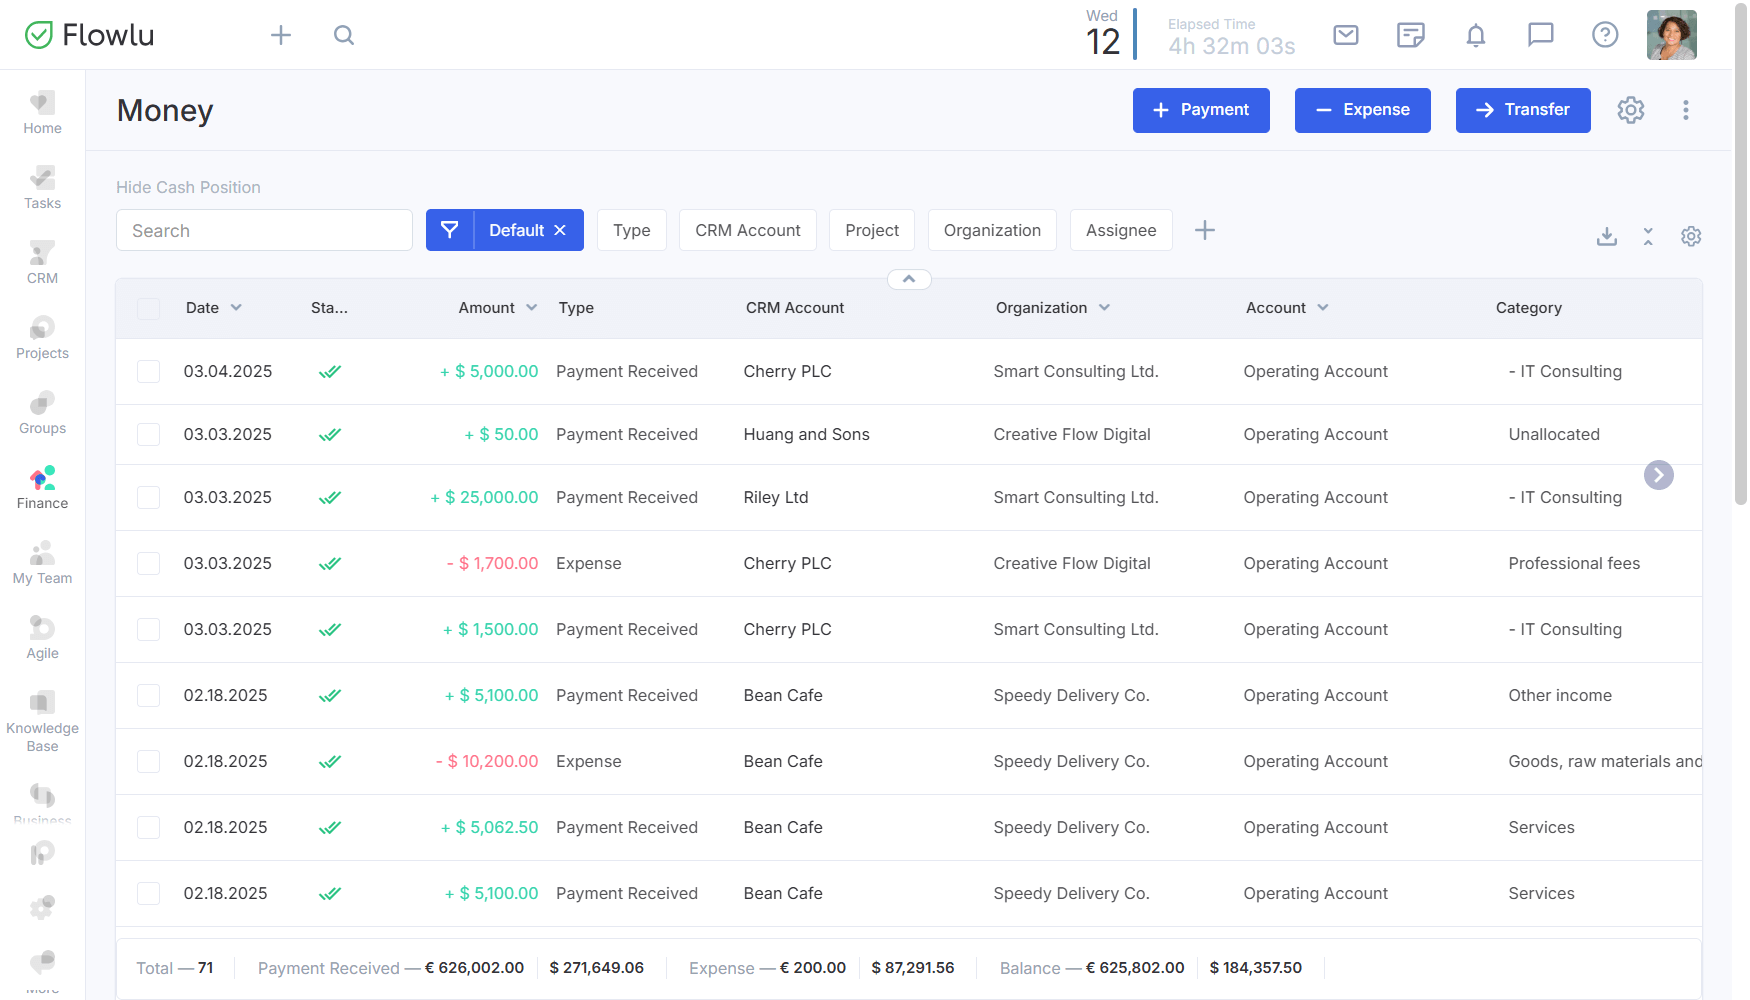Click the Professional fees category cell
This screenshot has width=1750, height=1000.
click(1574, 563)
